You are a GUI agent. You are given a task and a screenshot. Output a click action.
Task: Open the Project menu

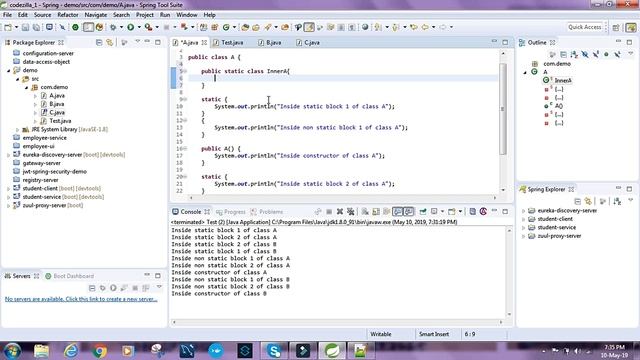[x=145, y=15]
